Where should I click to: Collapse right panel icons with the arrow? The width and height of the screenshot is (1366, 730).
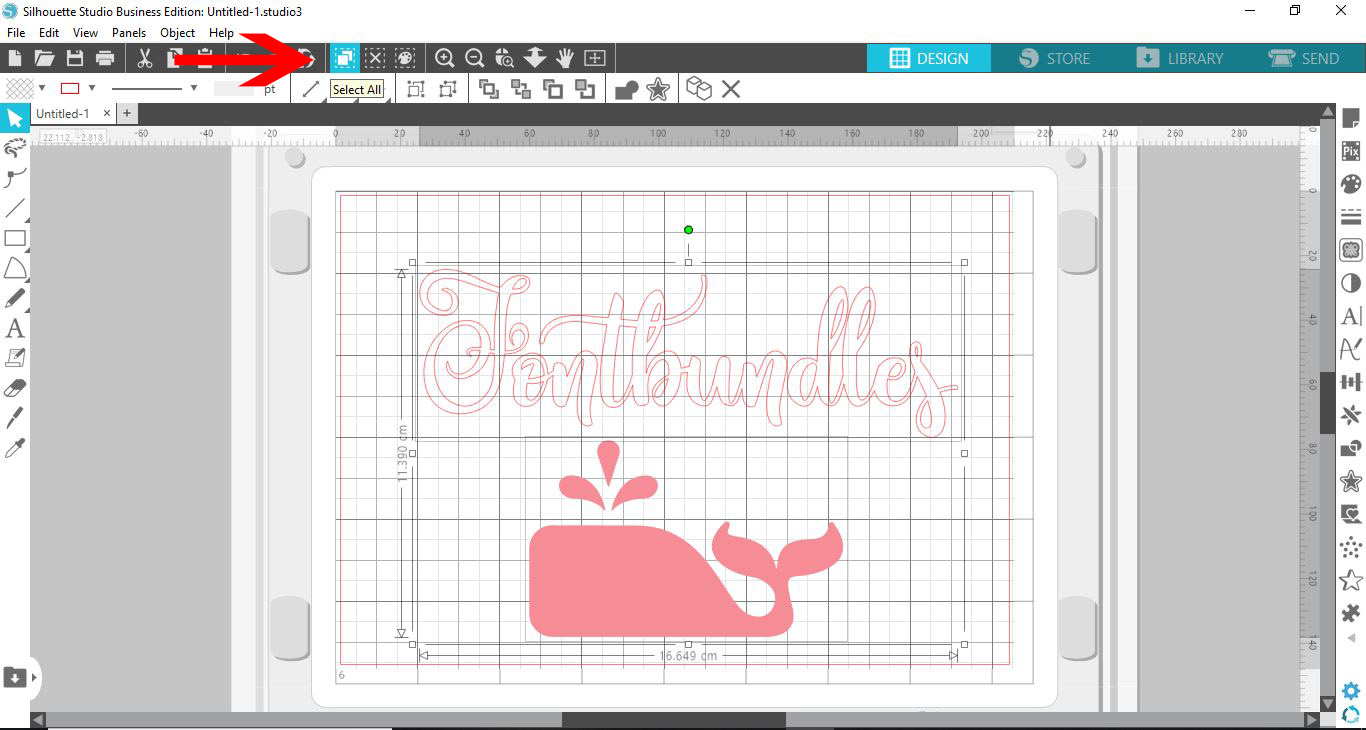[1352, 638]
